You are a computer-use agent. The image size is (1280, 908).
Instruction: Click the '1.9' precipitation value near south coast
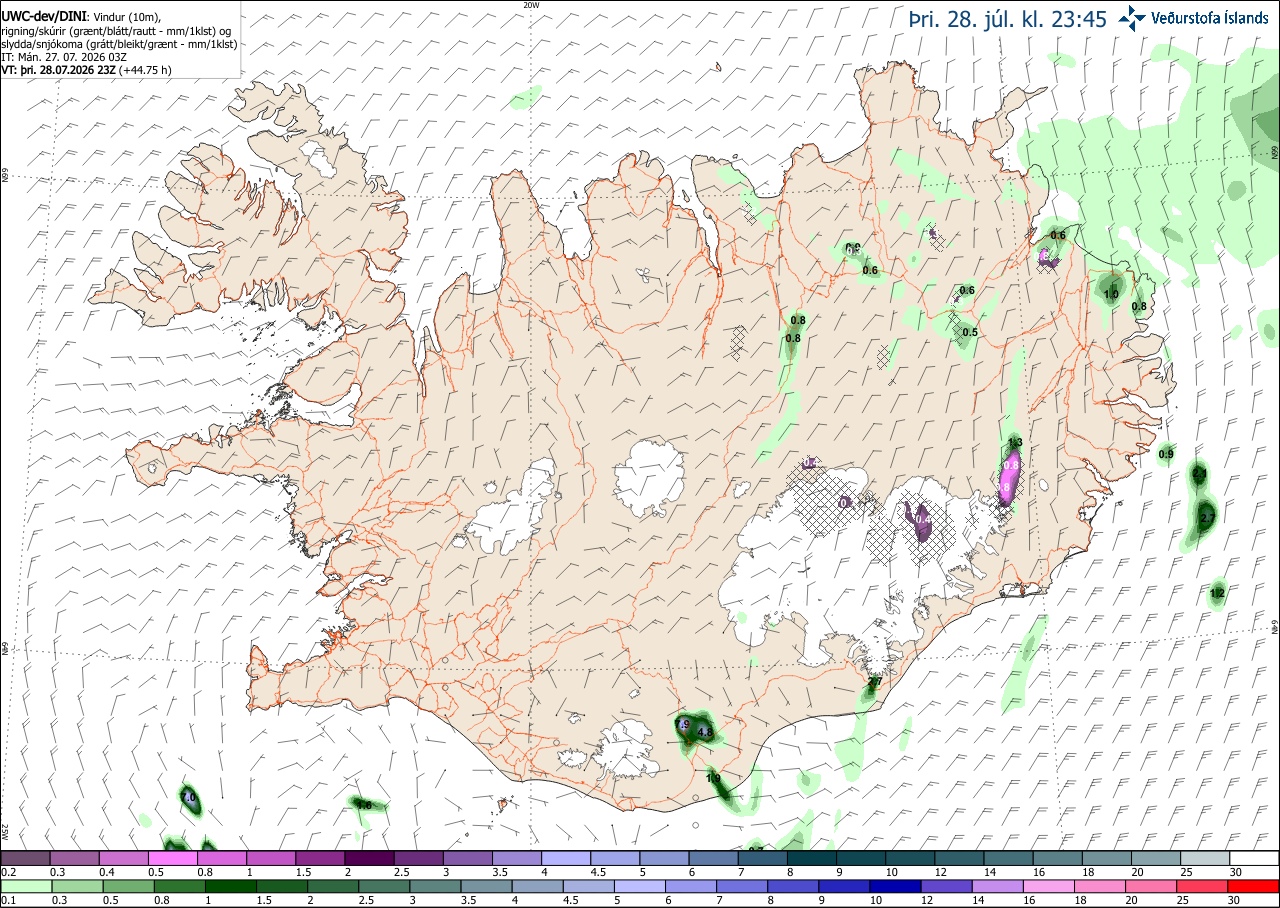713,778
